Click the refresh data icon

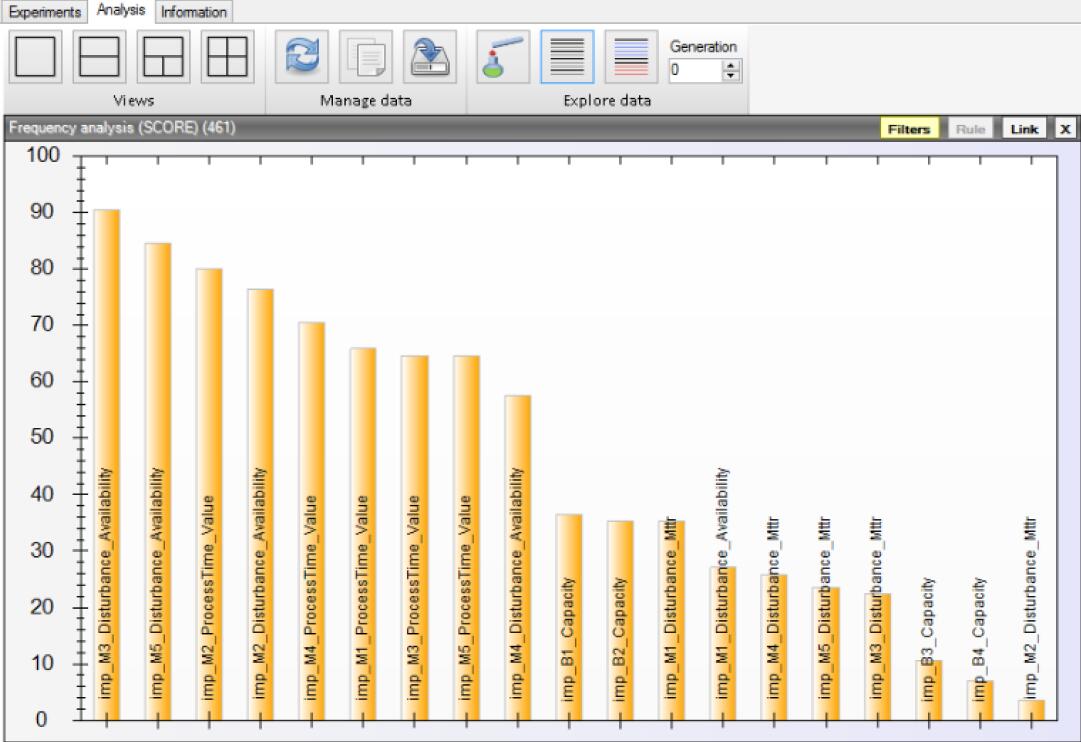tap(302, 57)
